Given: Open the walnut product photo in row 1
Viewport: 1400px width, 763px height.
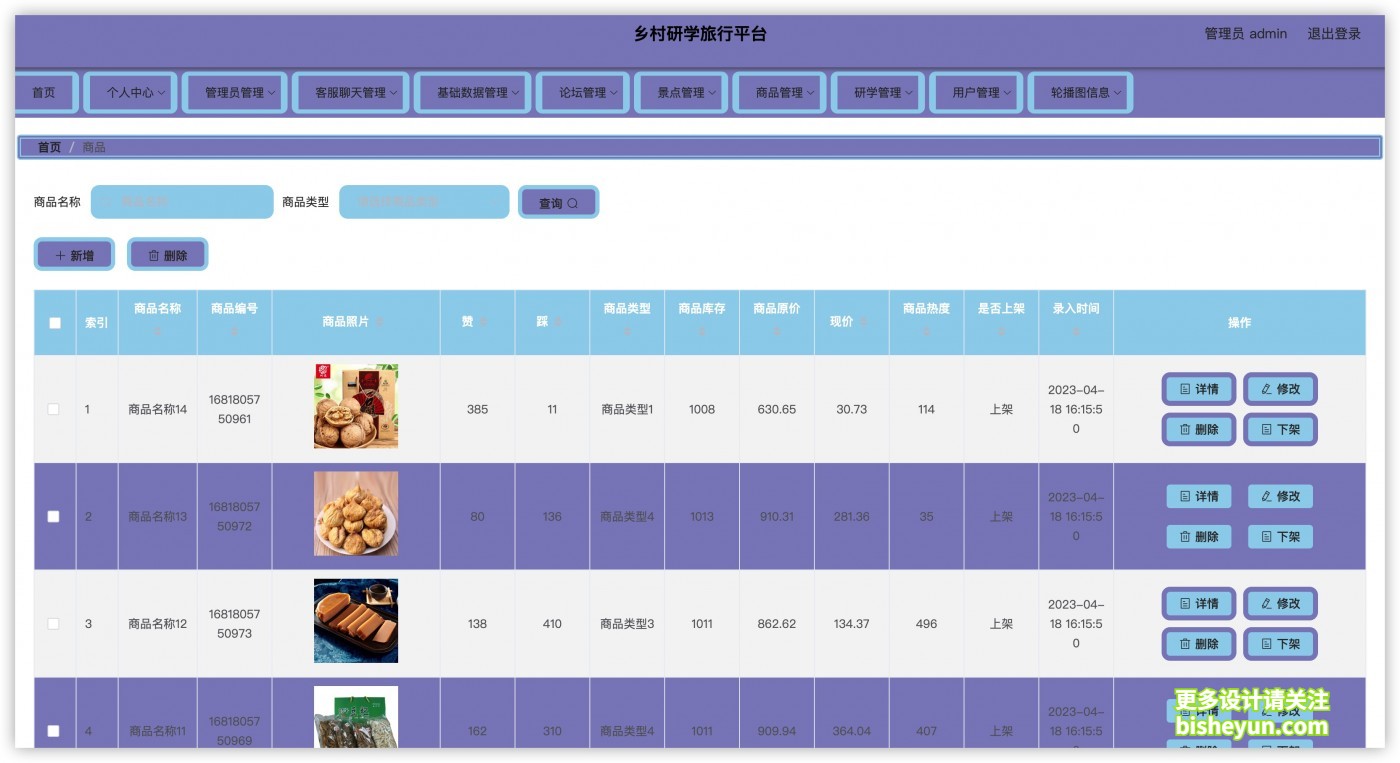Looking at the screenshot, I should [355, 406].
